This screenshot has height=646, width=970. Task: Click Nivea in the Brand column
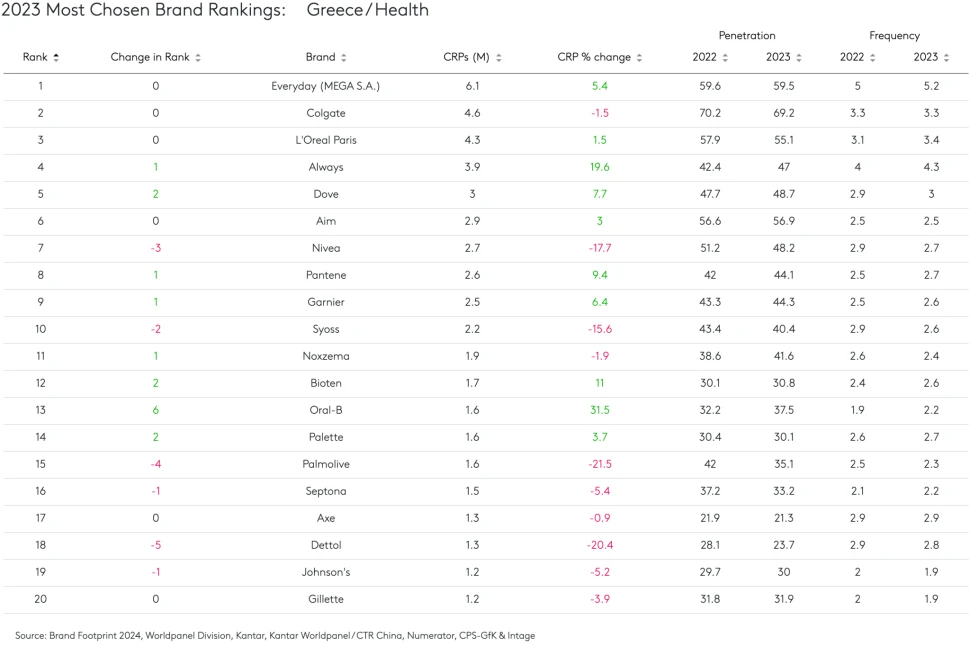326,249
